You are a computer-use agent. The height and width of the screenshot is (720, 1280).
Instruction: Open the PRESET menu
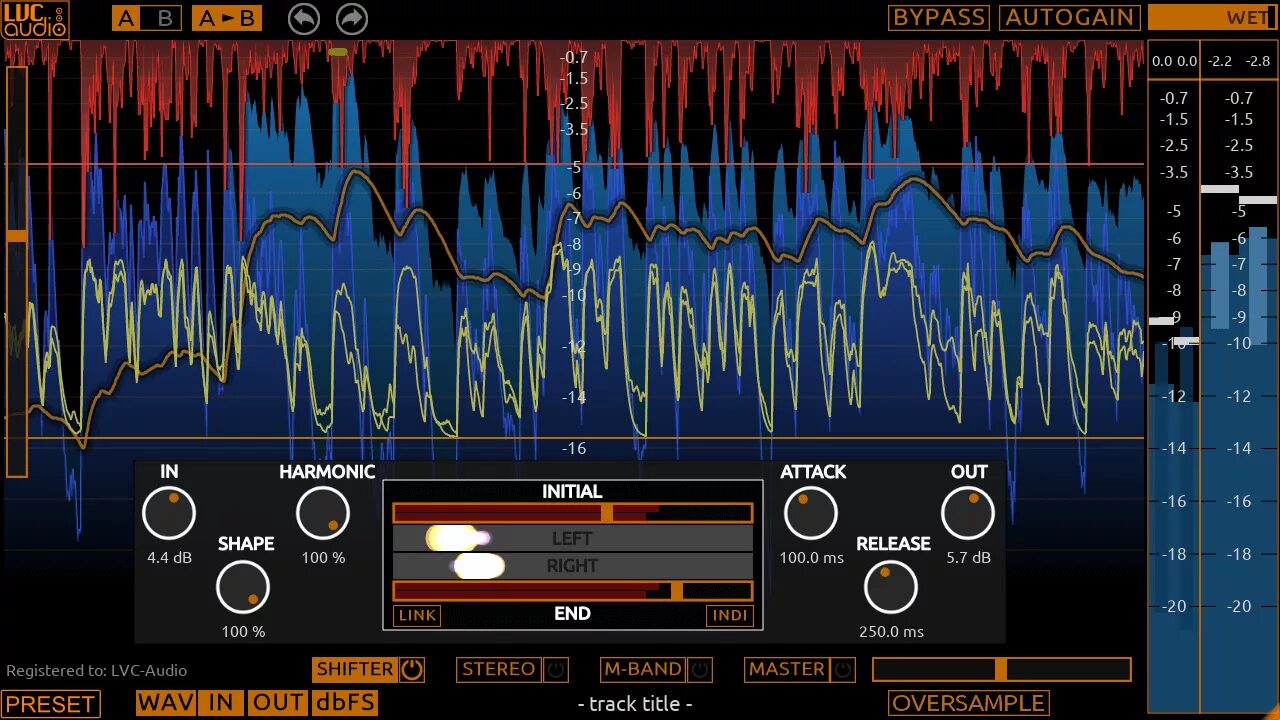(51, 704)
